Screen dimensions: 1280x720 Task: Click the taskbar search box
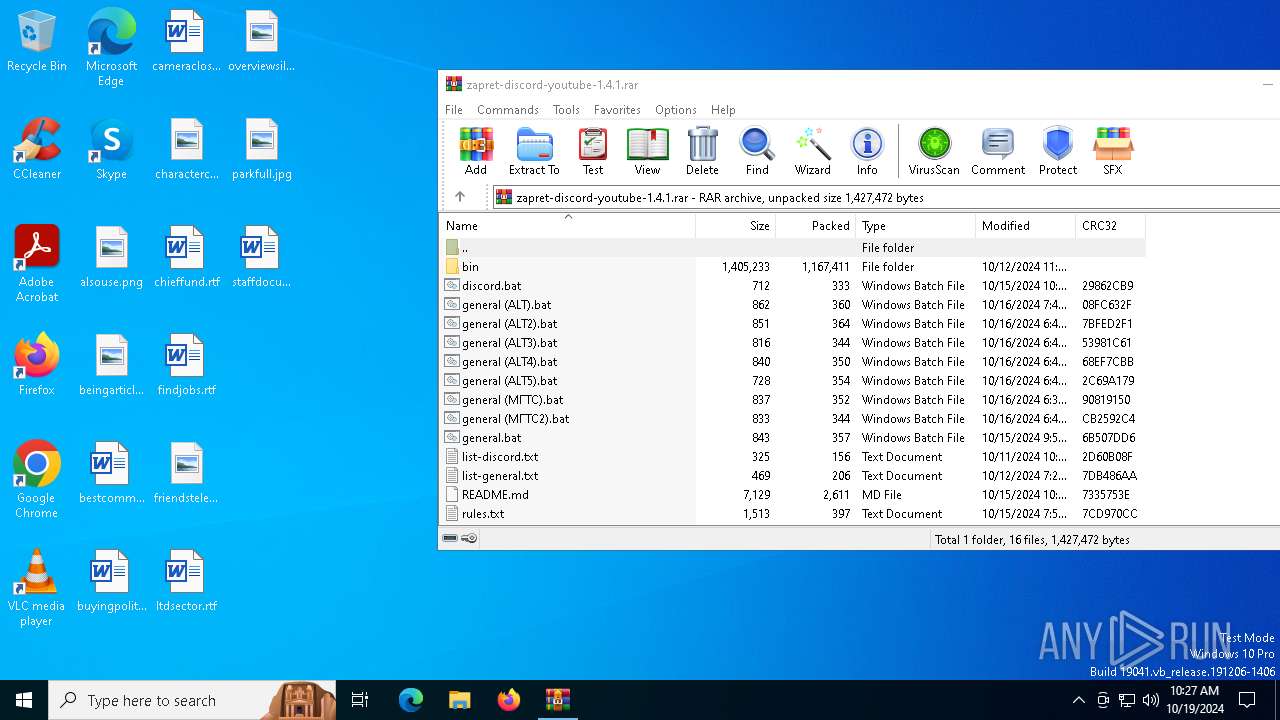click(192, 700)
